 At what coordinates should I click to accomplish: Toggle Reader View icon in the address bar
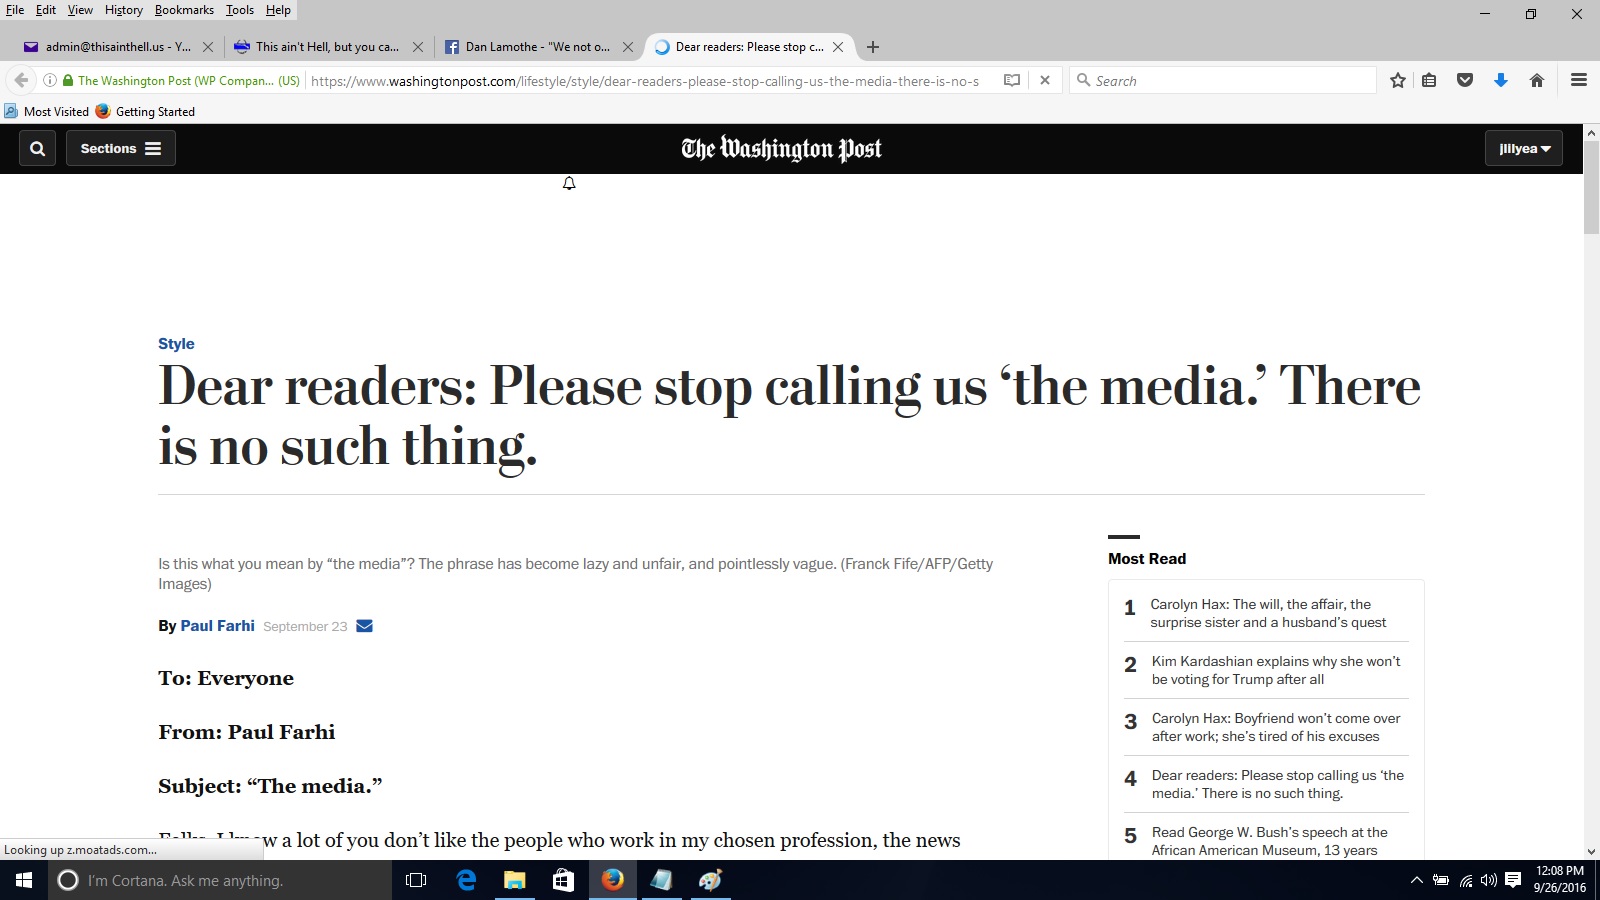tap(1012, 81)
